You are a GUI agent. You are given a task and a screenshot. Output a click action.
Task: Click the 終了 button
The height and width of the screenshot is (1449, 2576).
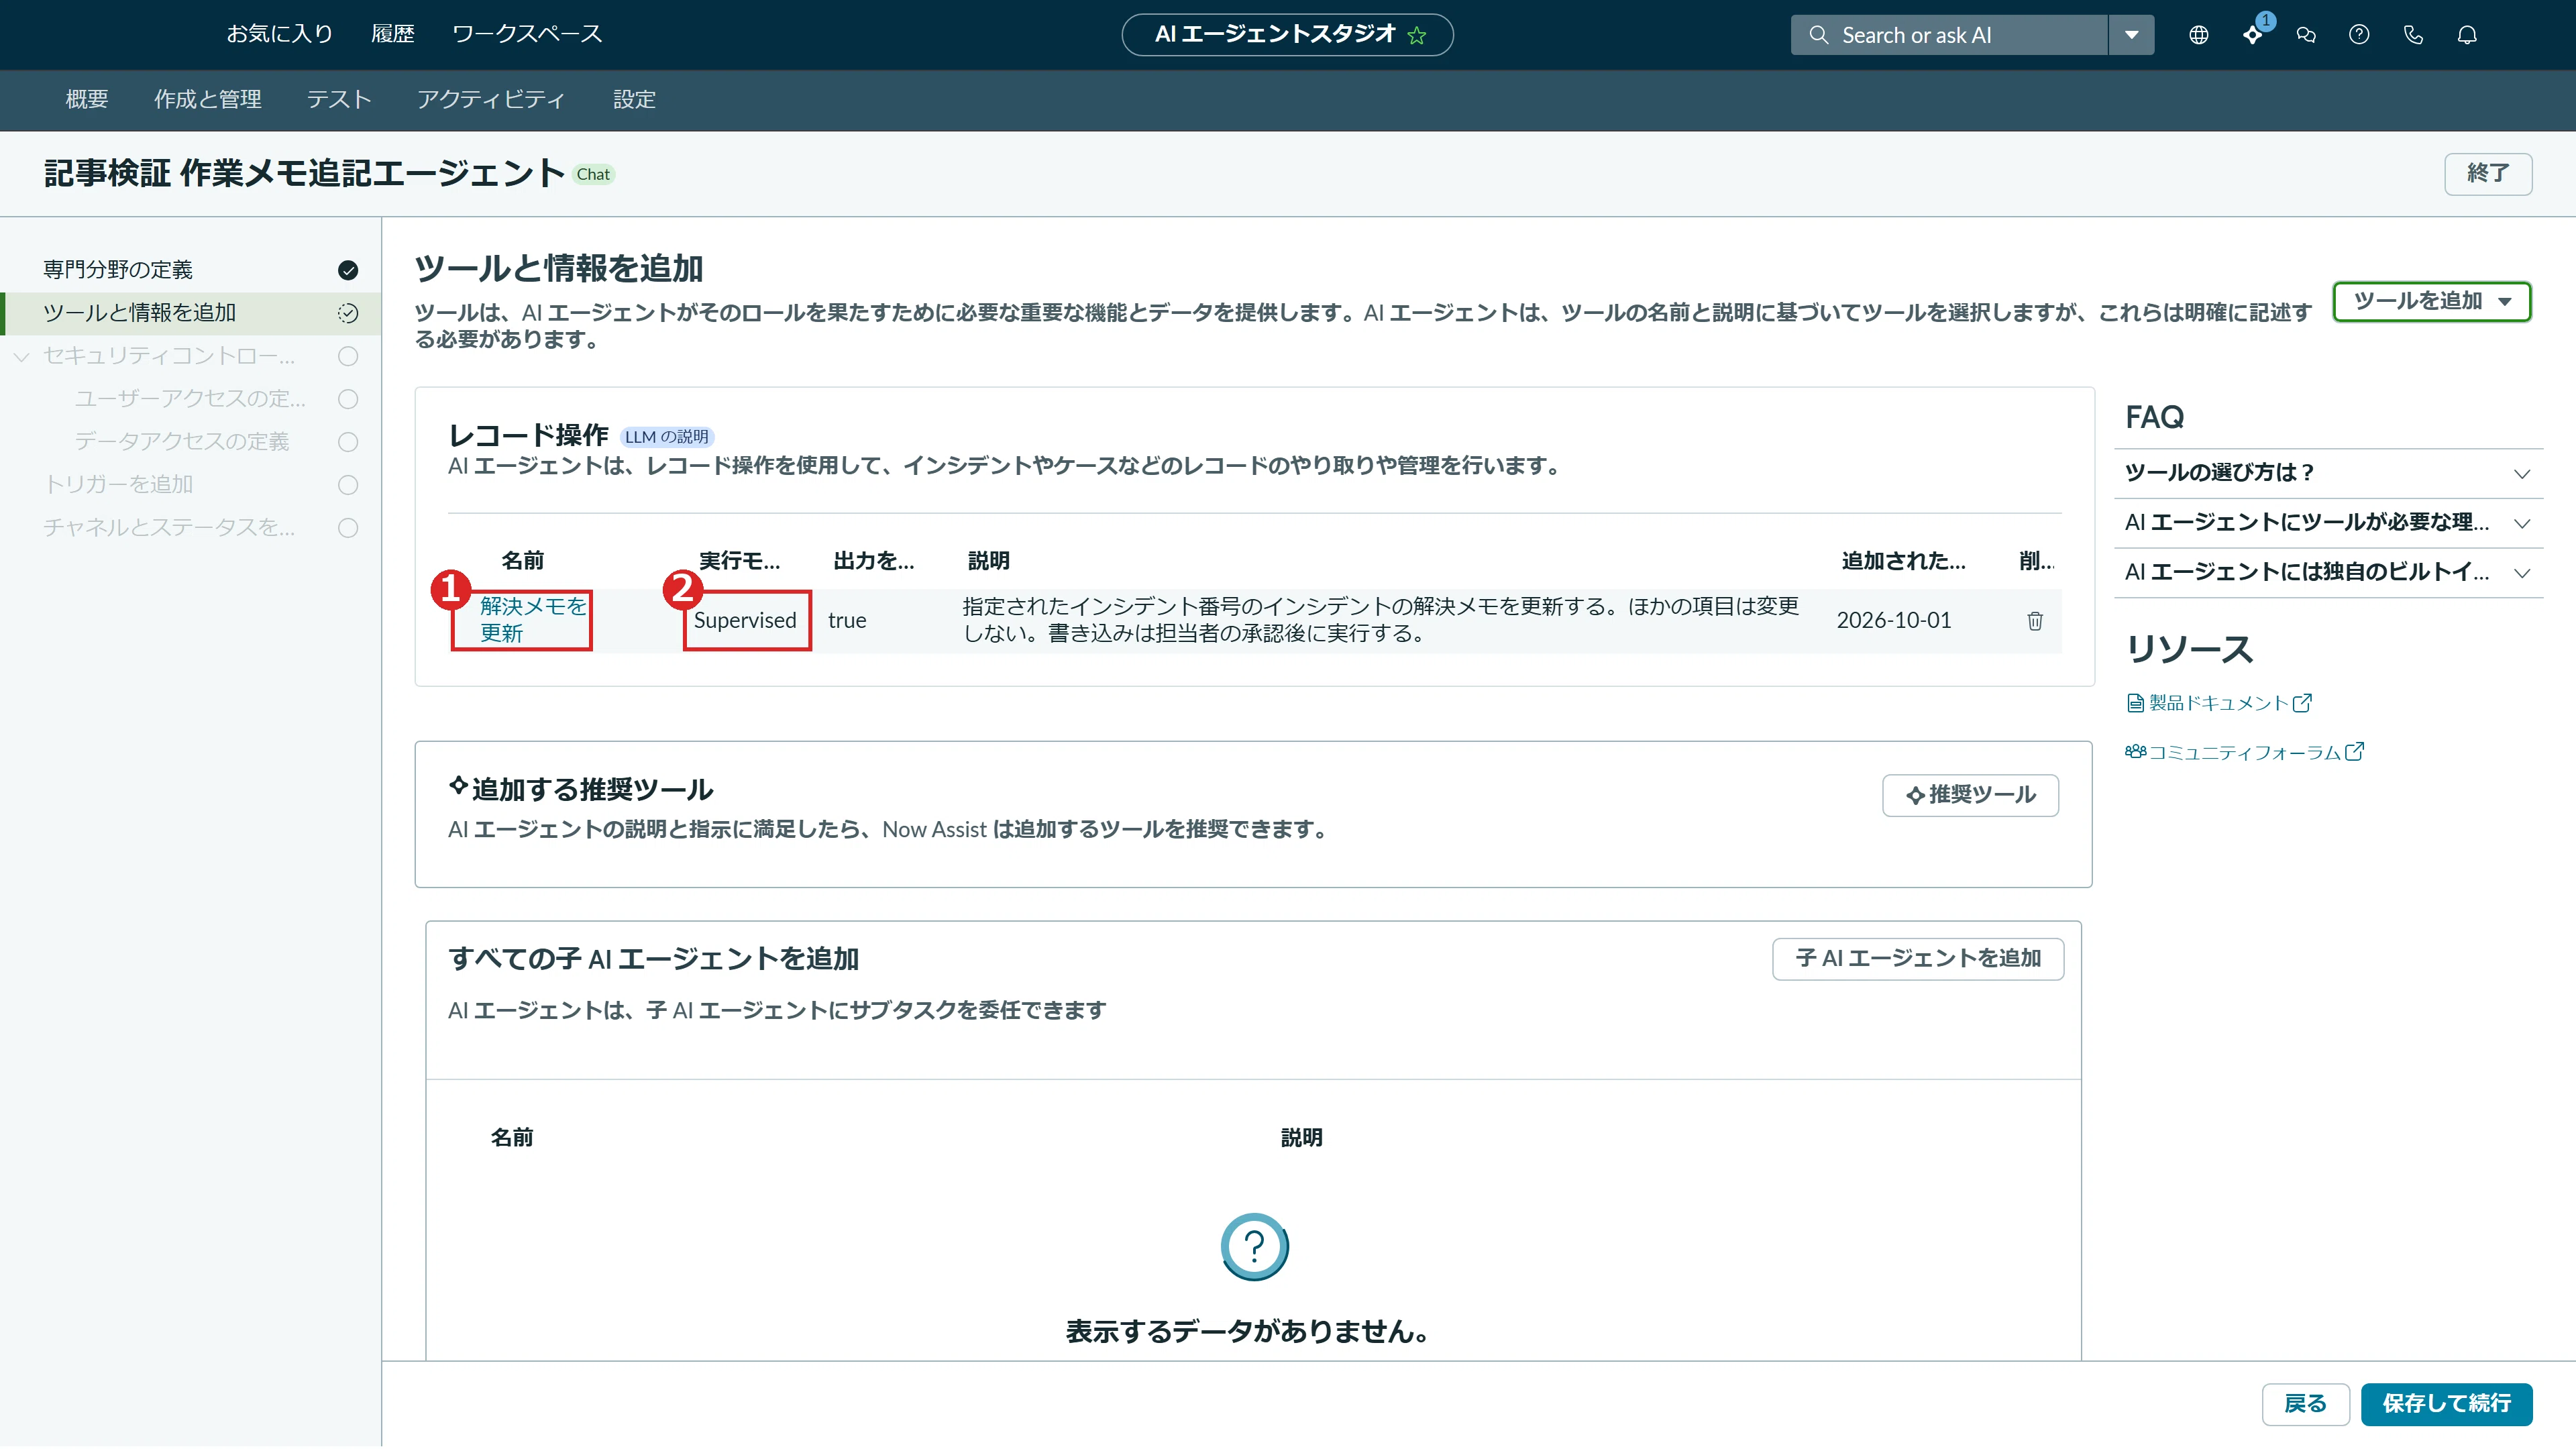coord(2487,173)
